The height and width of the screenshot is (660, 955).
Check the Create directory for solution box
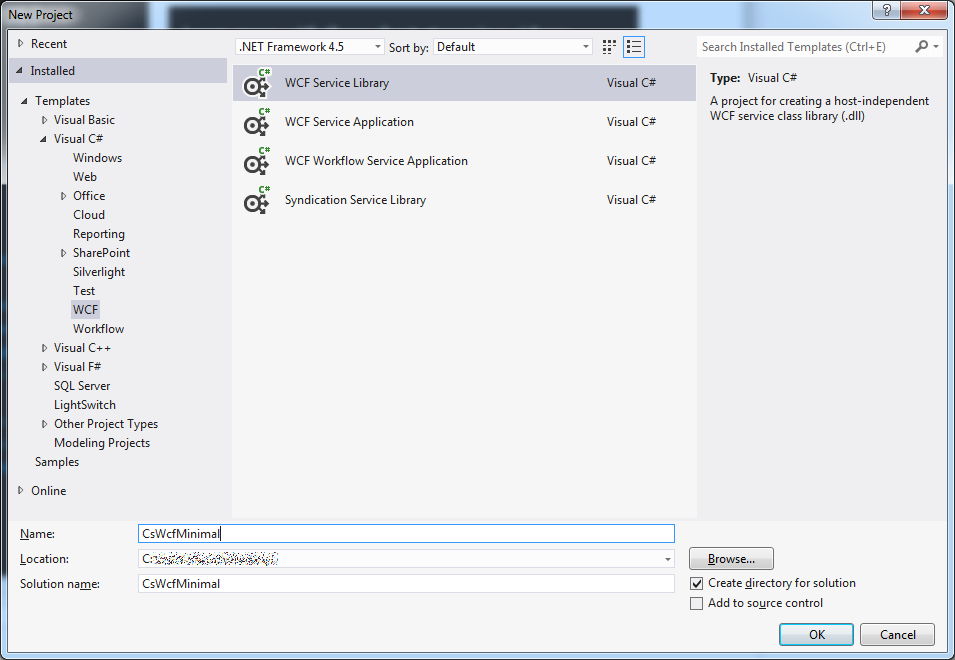pyautogui.click(x=696, y=583)
